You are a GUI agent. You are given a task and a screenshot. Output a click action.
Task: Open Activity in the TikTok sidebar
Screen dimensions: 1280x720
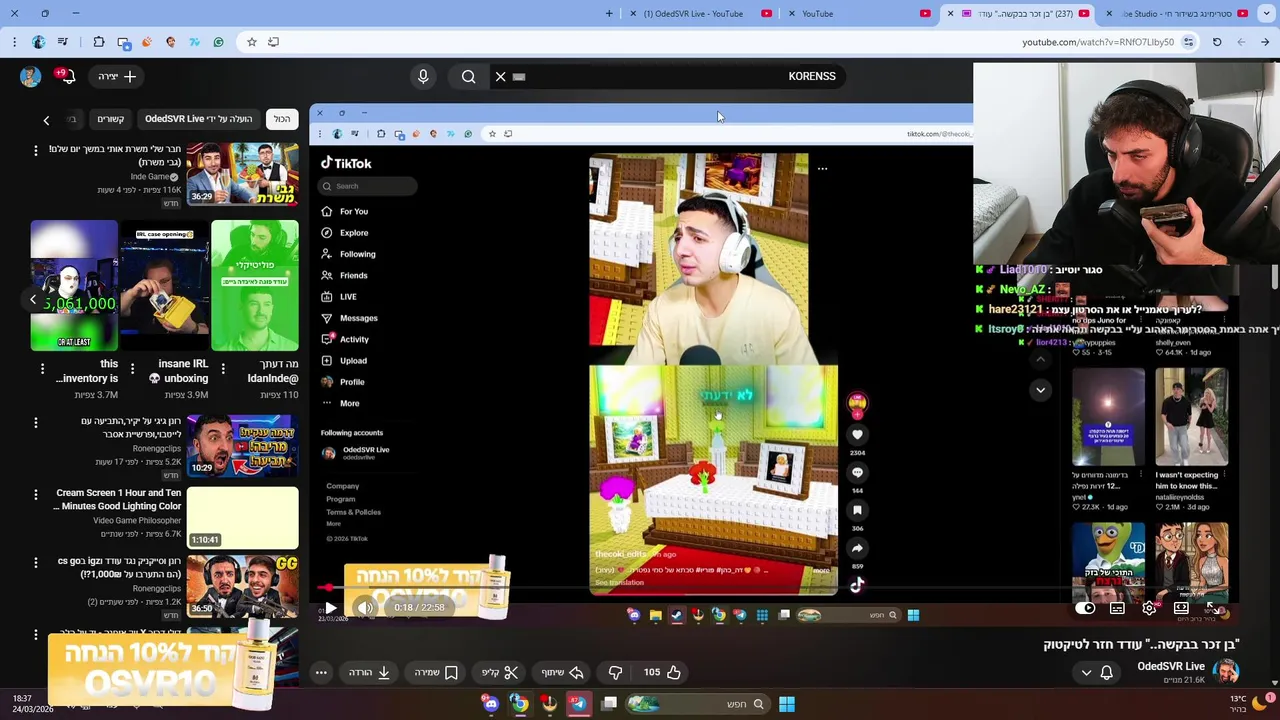click(x=345, y=339)
